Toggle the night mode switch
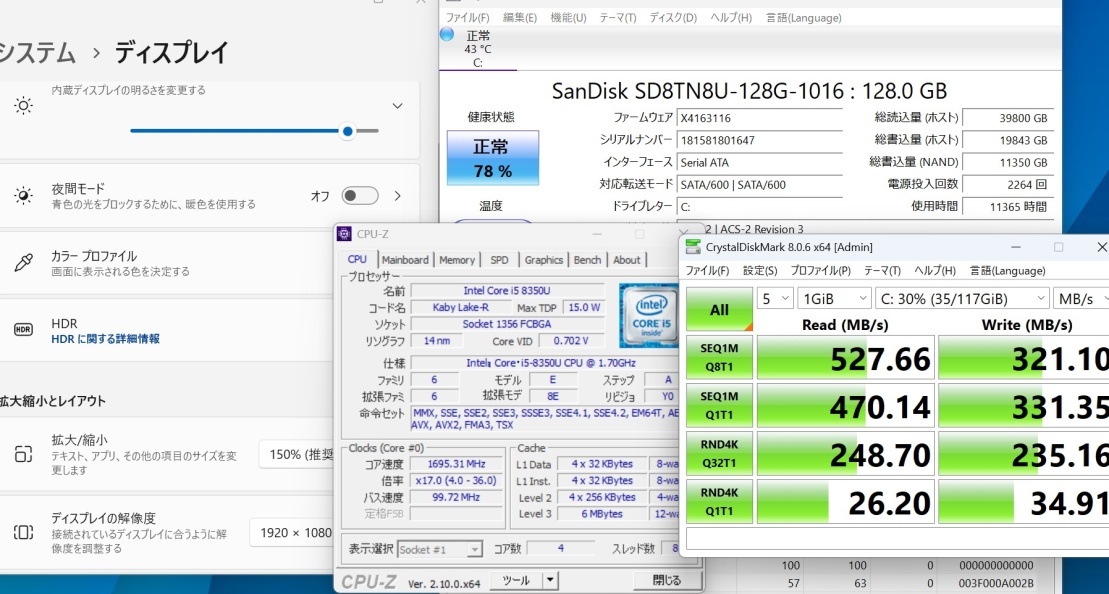This screenshot has height=594, width=1109. [360, 196]
